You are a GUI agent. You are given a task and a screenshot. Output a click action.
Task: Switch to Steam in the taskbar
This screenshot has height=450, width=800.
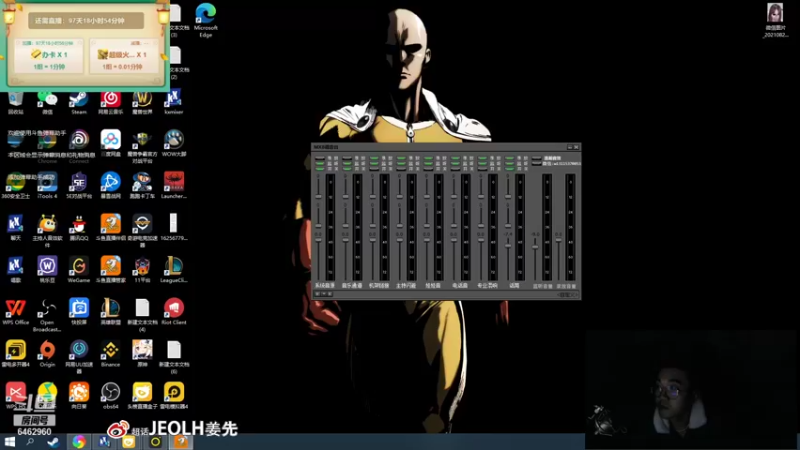[53, 442]
